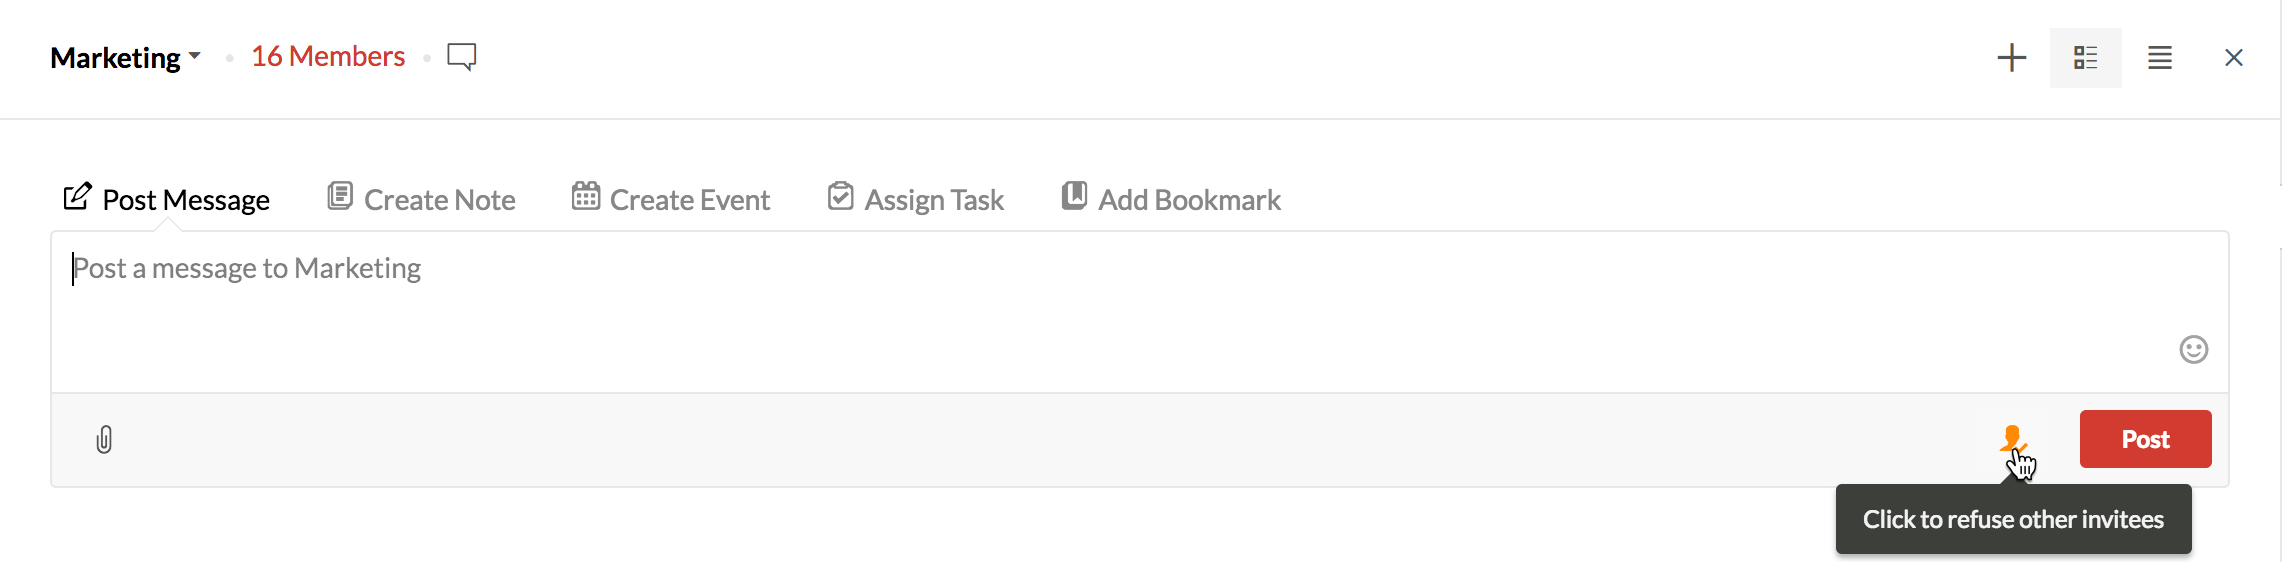The width and height of the screenshot is (2282, 562).
Task: Attach a file with paperclip icon
Action: (104, 440)
